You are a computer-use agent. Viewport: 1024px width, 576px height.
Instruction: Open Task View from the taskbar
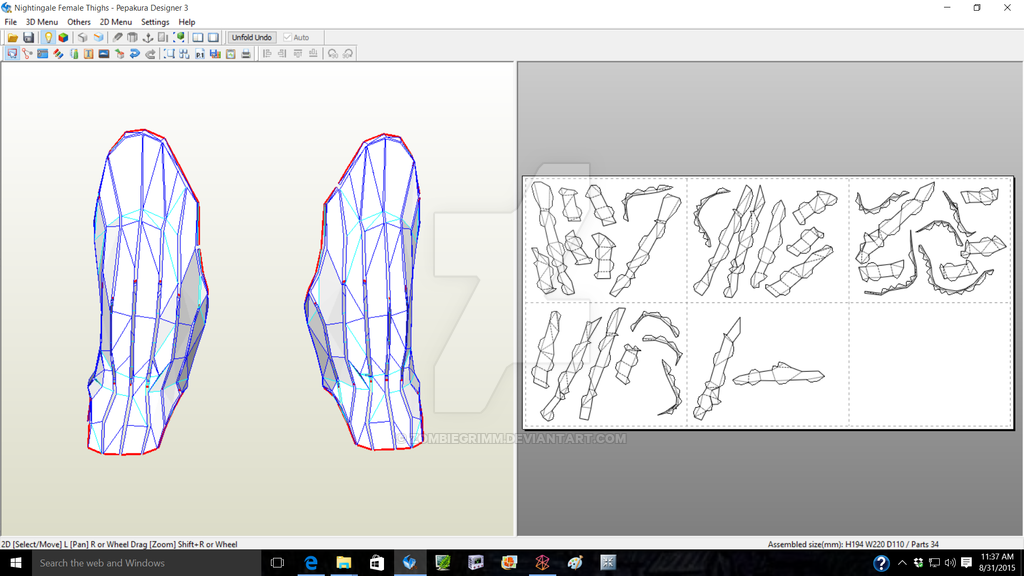277,563
